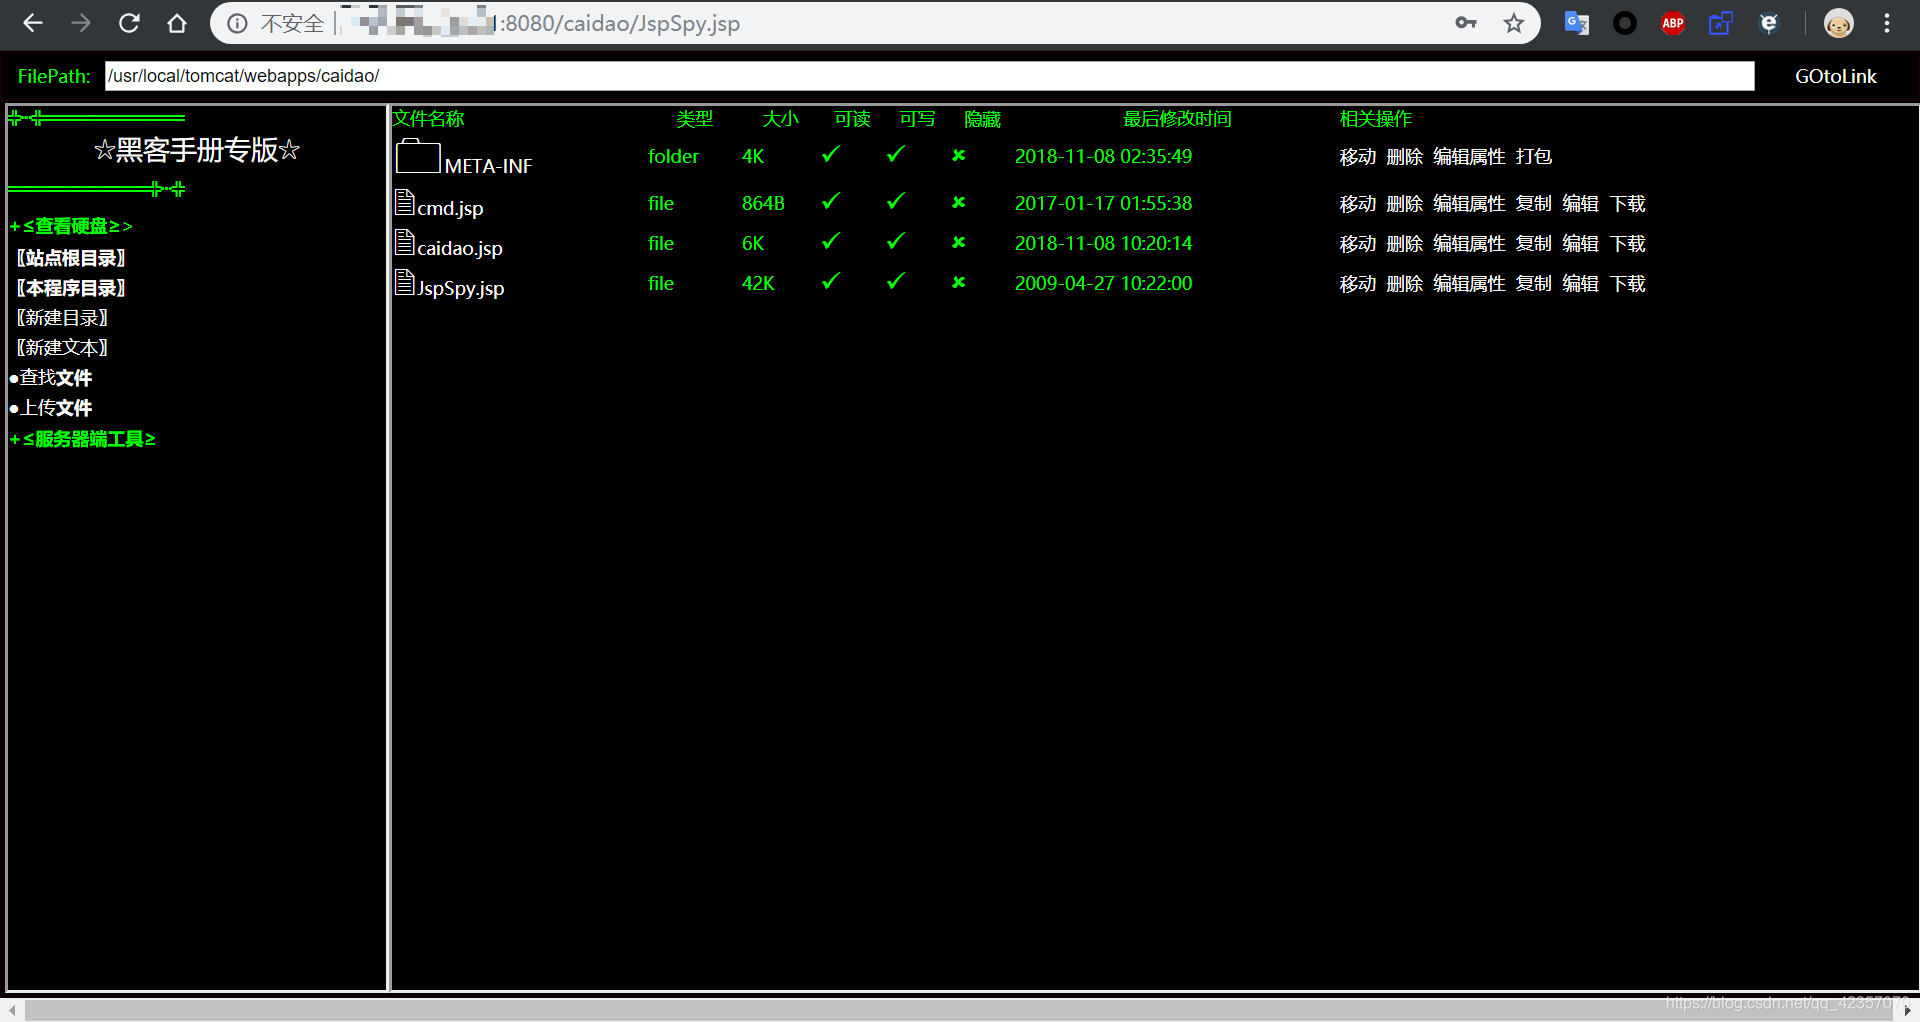Viewport: 1920px width, 1022px height.
Task: Open the caidao.jsp file name
Action: pyautogui.click(x=460, y=248)
